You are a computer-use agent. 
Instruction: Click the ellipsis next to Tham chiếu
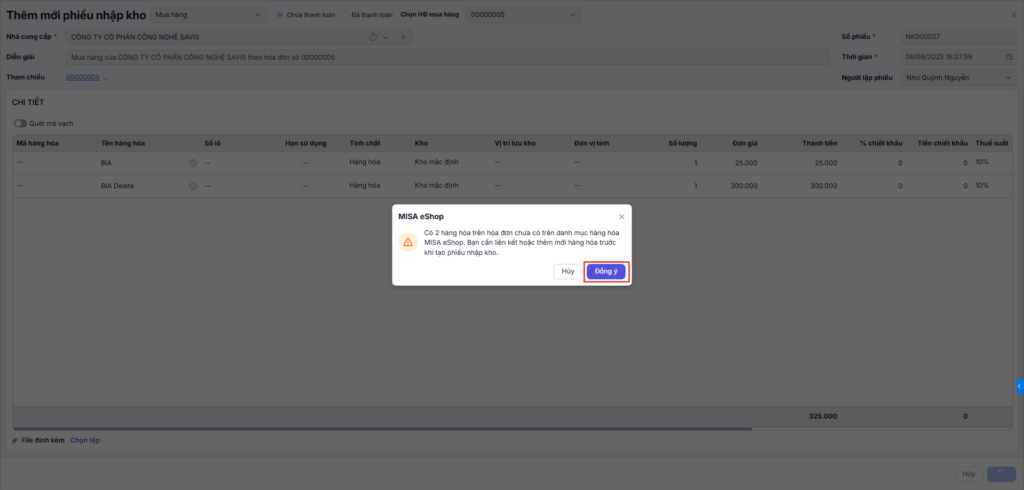(106, 78)
